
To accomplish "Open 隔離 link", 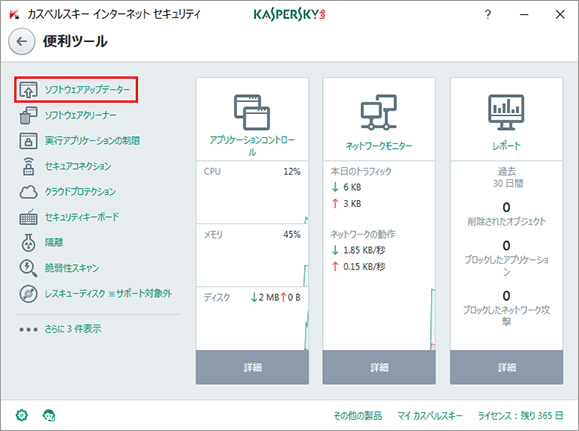I will coord(54,243).
